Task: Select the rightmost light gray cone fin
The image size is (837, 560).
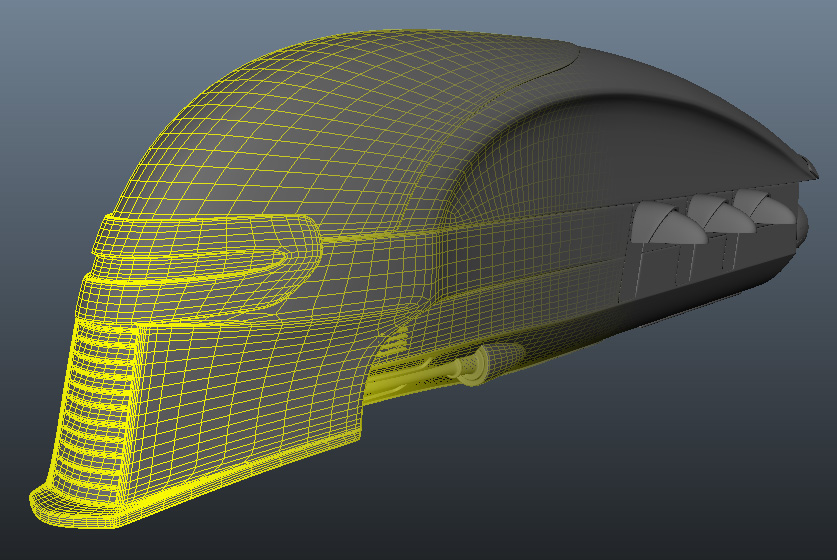Action: 764,207
